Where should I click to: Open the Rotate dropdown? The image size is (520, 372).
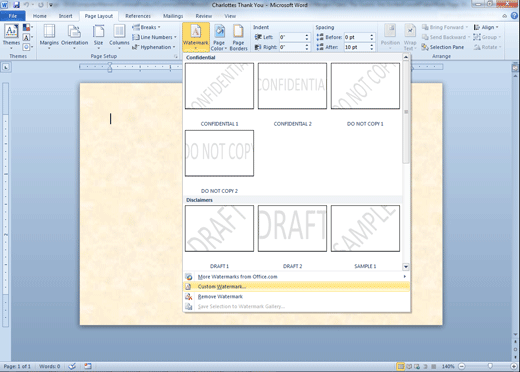coord(487,47)
